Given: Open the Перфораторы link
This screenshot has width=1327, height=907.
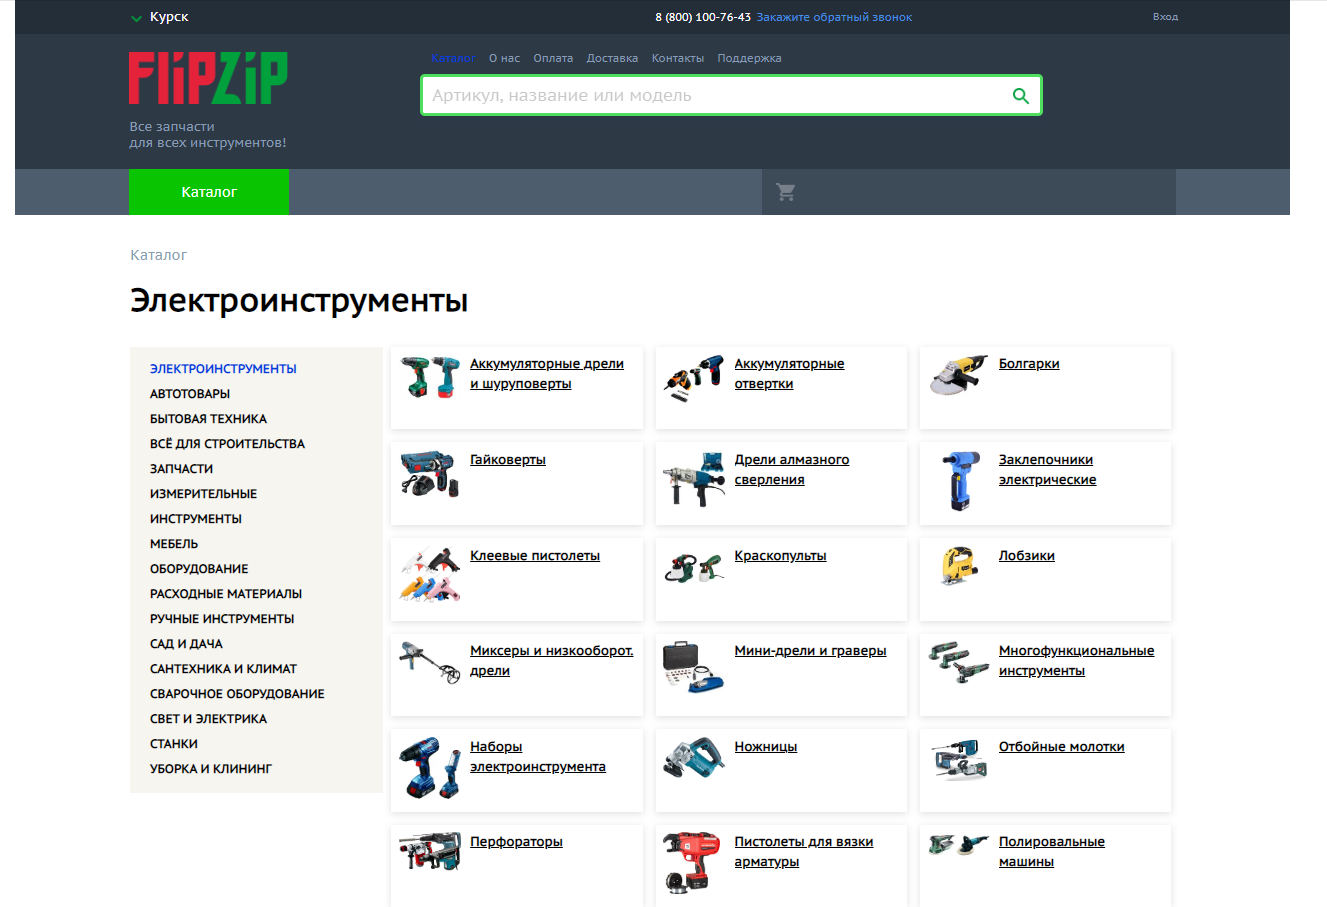Looking at the screenshot, I should 516,842.
